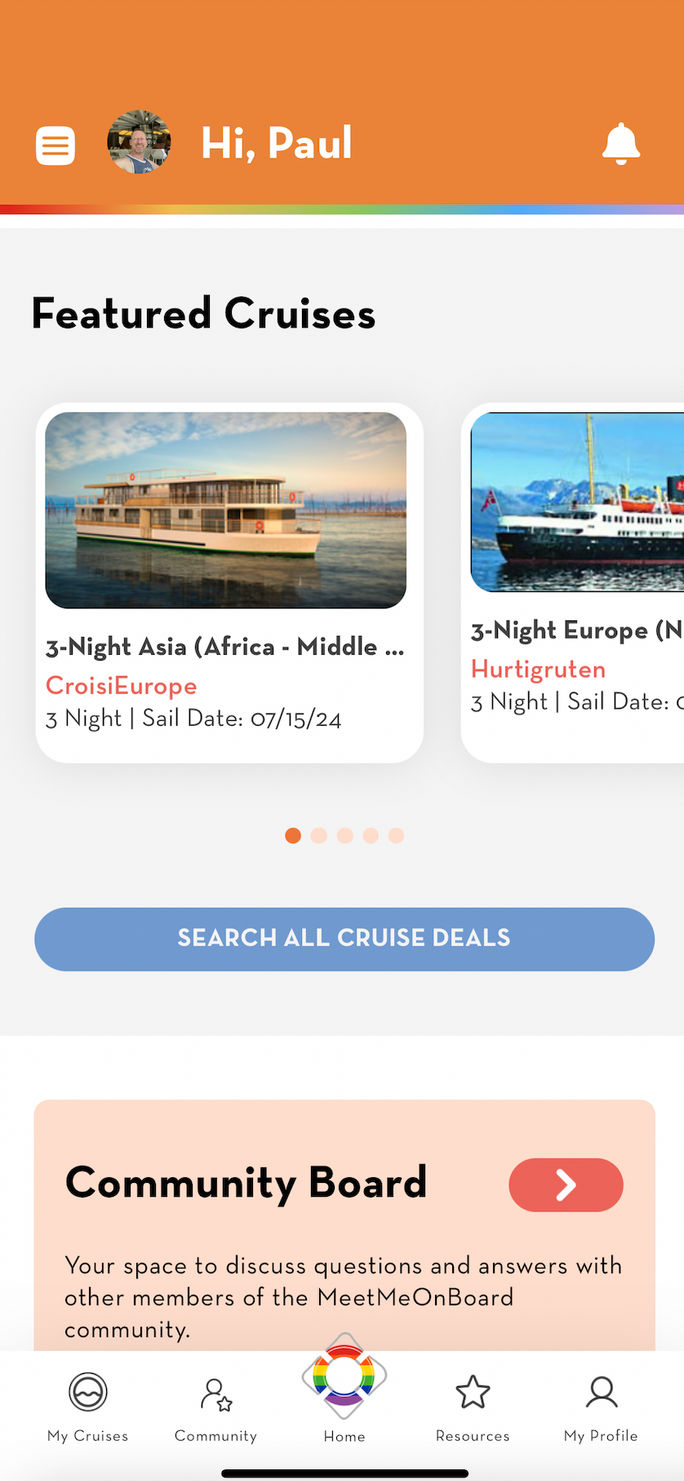Open the navigation menu via hamburger icon

click(55, 145)
